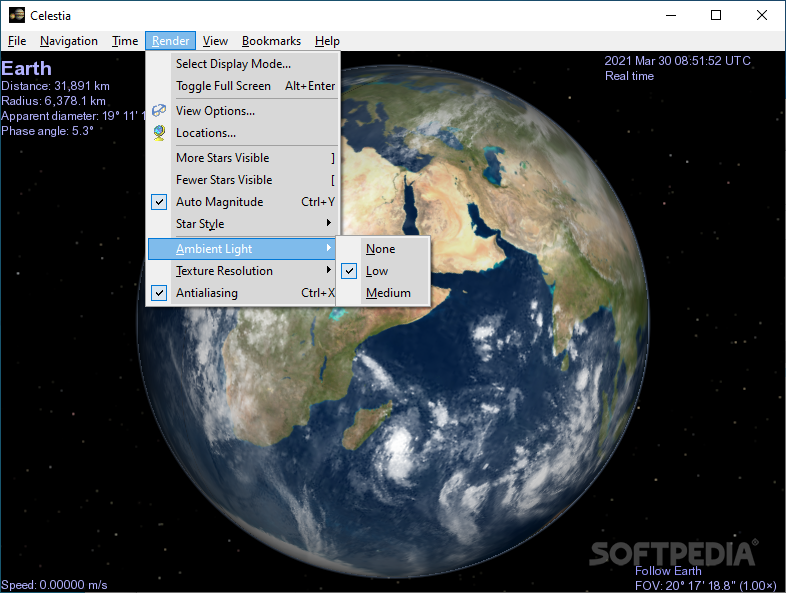
Task: Open the Bookmarks menu
Action: click(x=271, y=41)
